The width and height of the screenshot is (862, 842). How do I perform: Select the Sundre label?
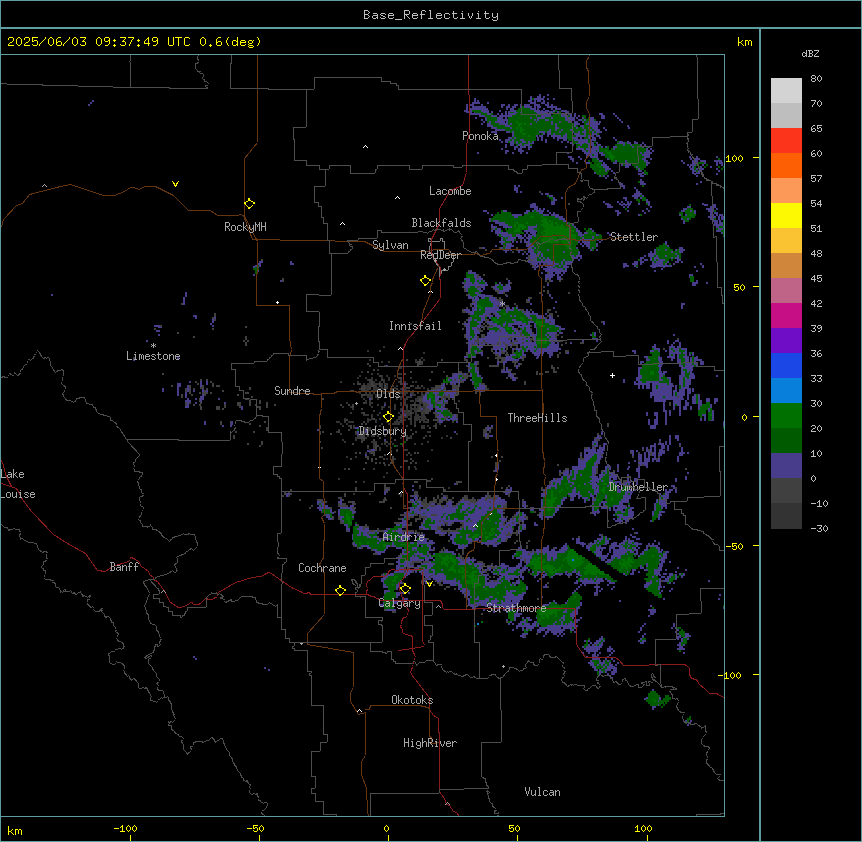tap(292, 391)
